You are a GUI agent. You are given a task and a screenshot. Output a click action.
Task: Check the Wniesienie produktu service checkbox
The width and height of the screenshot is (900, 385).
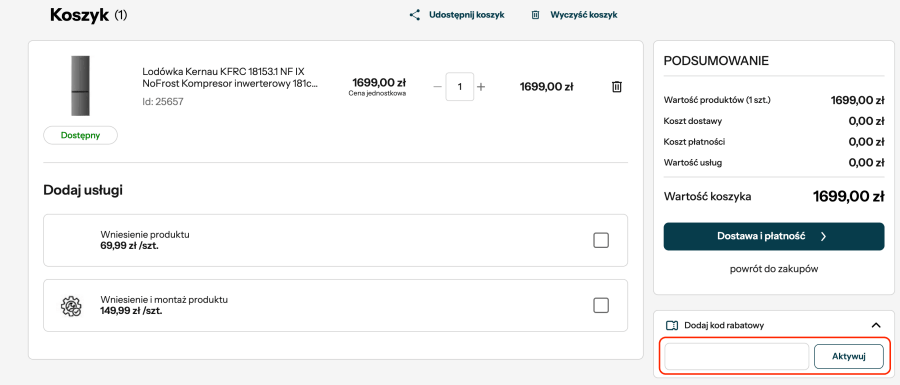[601, 240]
